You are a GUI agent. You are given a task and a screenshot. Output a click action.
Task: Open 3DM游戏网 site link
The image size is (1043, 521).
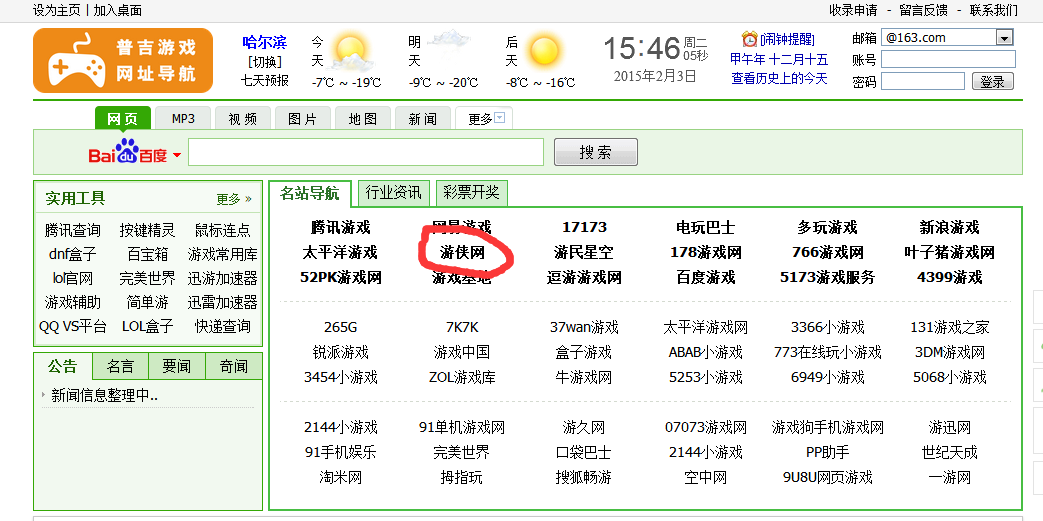tap(949, 352)
